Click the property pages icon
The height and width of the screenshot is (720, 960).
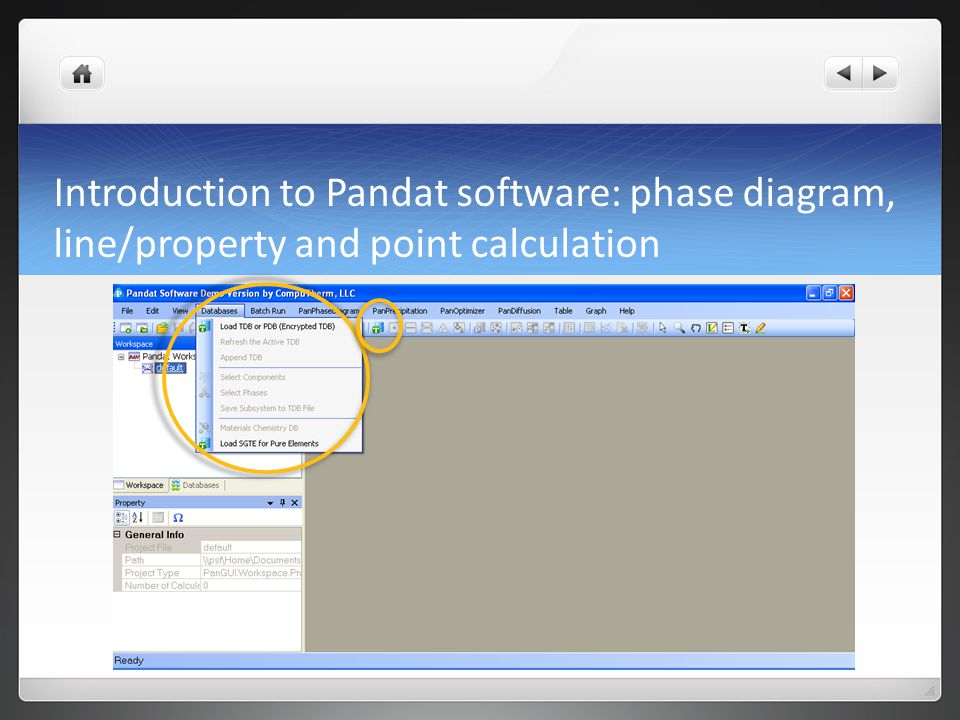(x=158, y=517)
